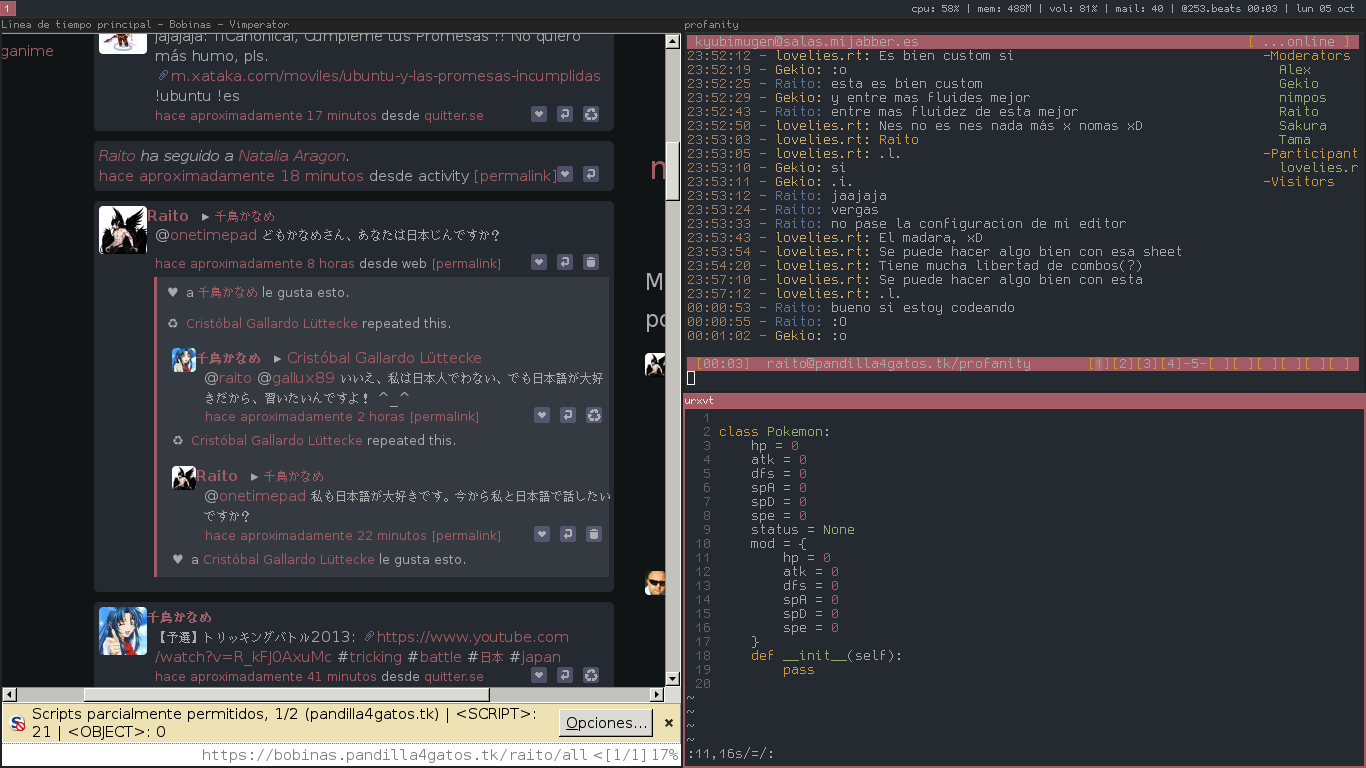Click the -Visitors roster header in profanity

1299,182
